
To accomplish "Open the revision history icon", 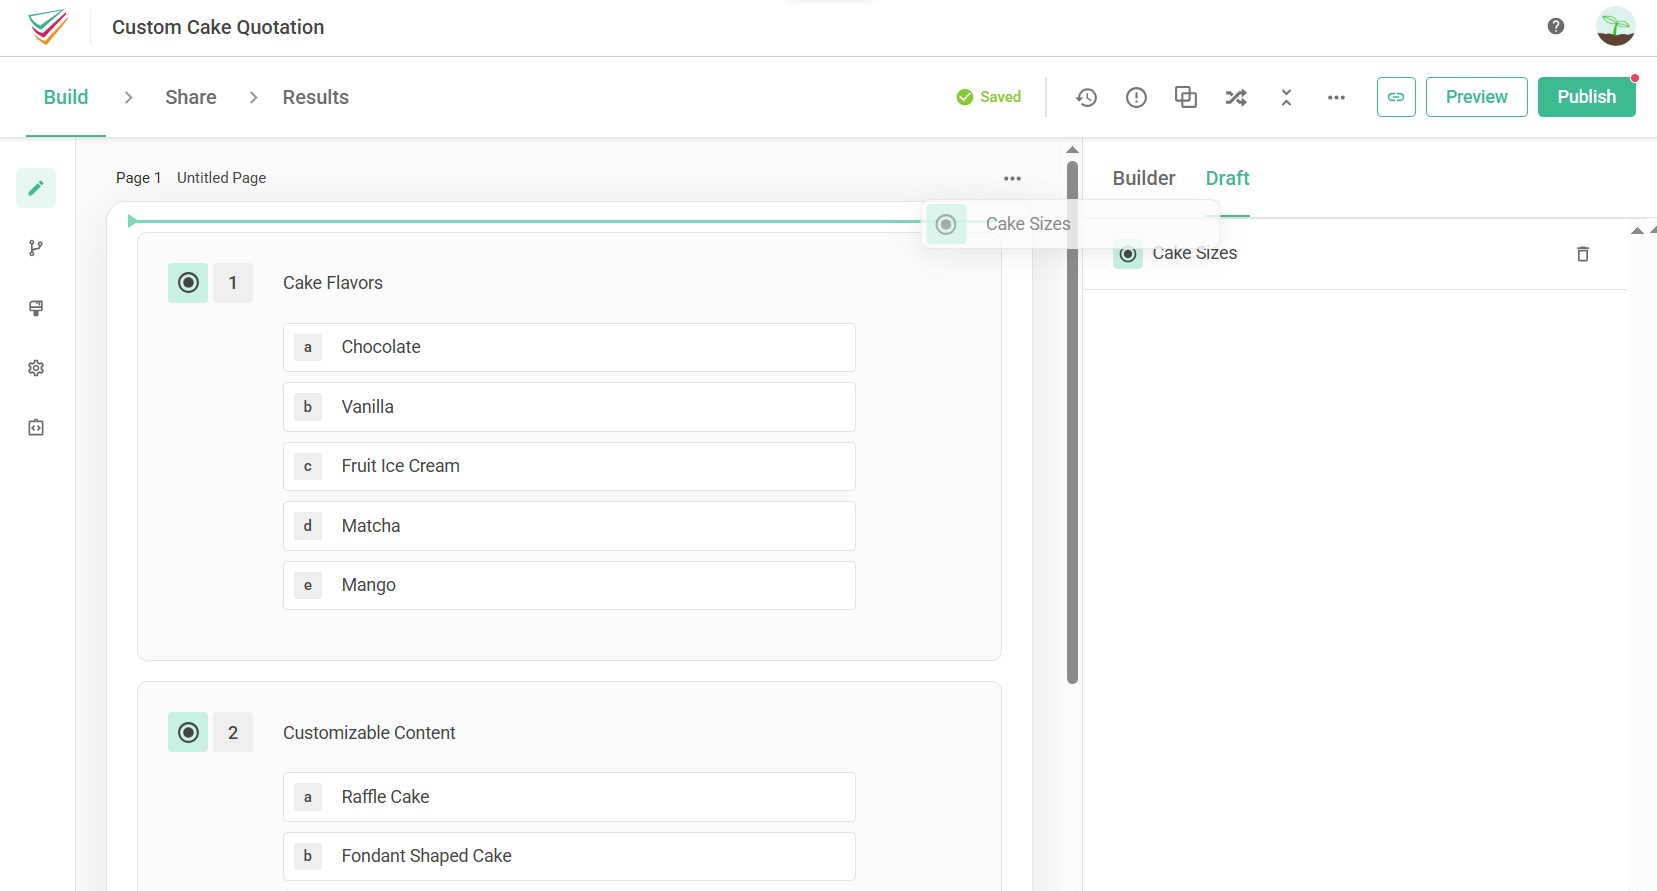I will click(1086, 97).
